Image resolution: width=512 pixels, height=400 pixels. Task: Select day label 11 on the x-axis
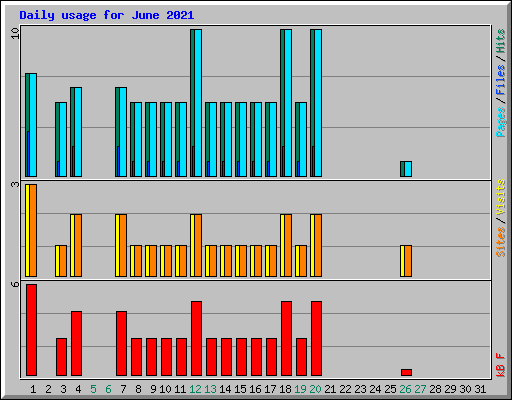[x=180, y=389]
